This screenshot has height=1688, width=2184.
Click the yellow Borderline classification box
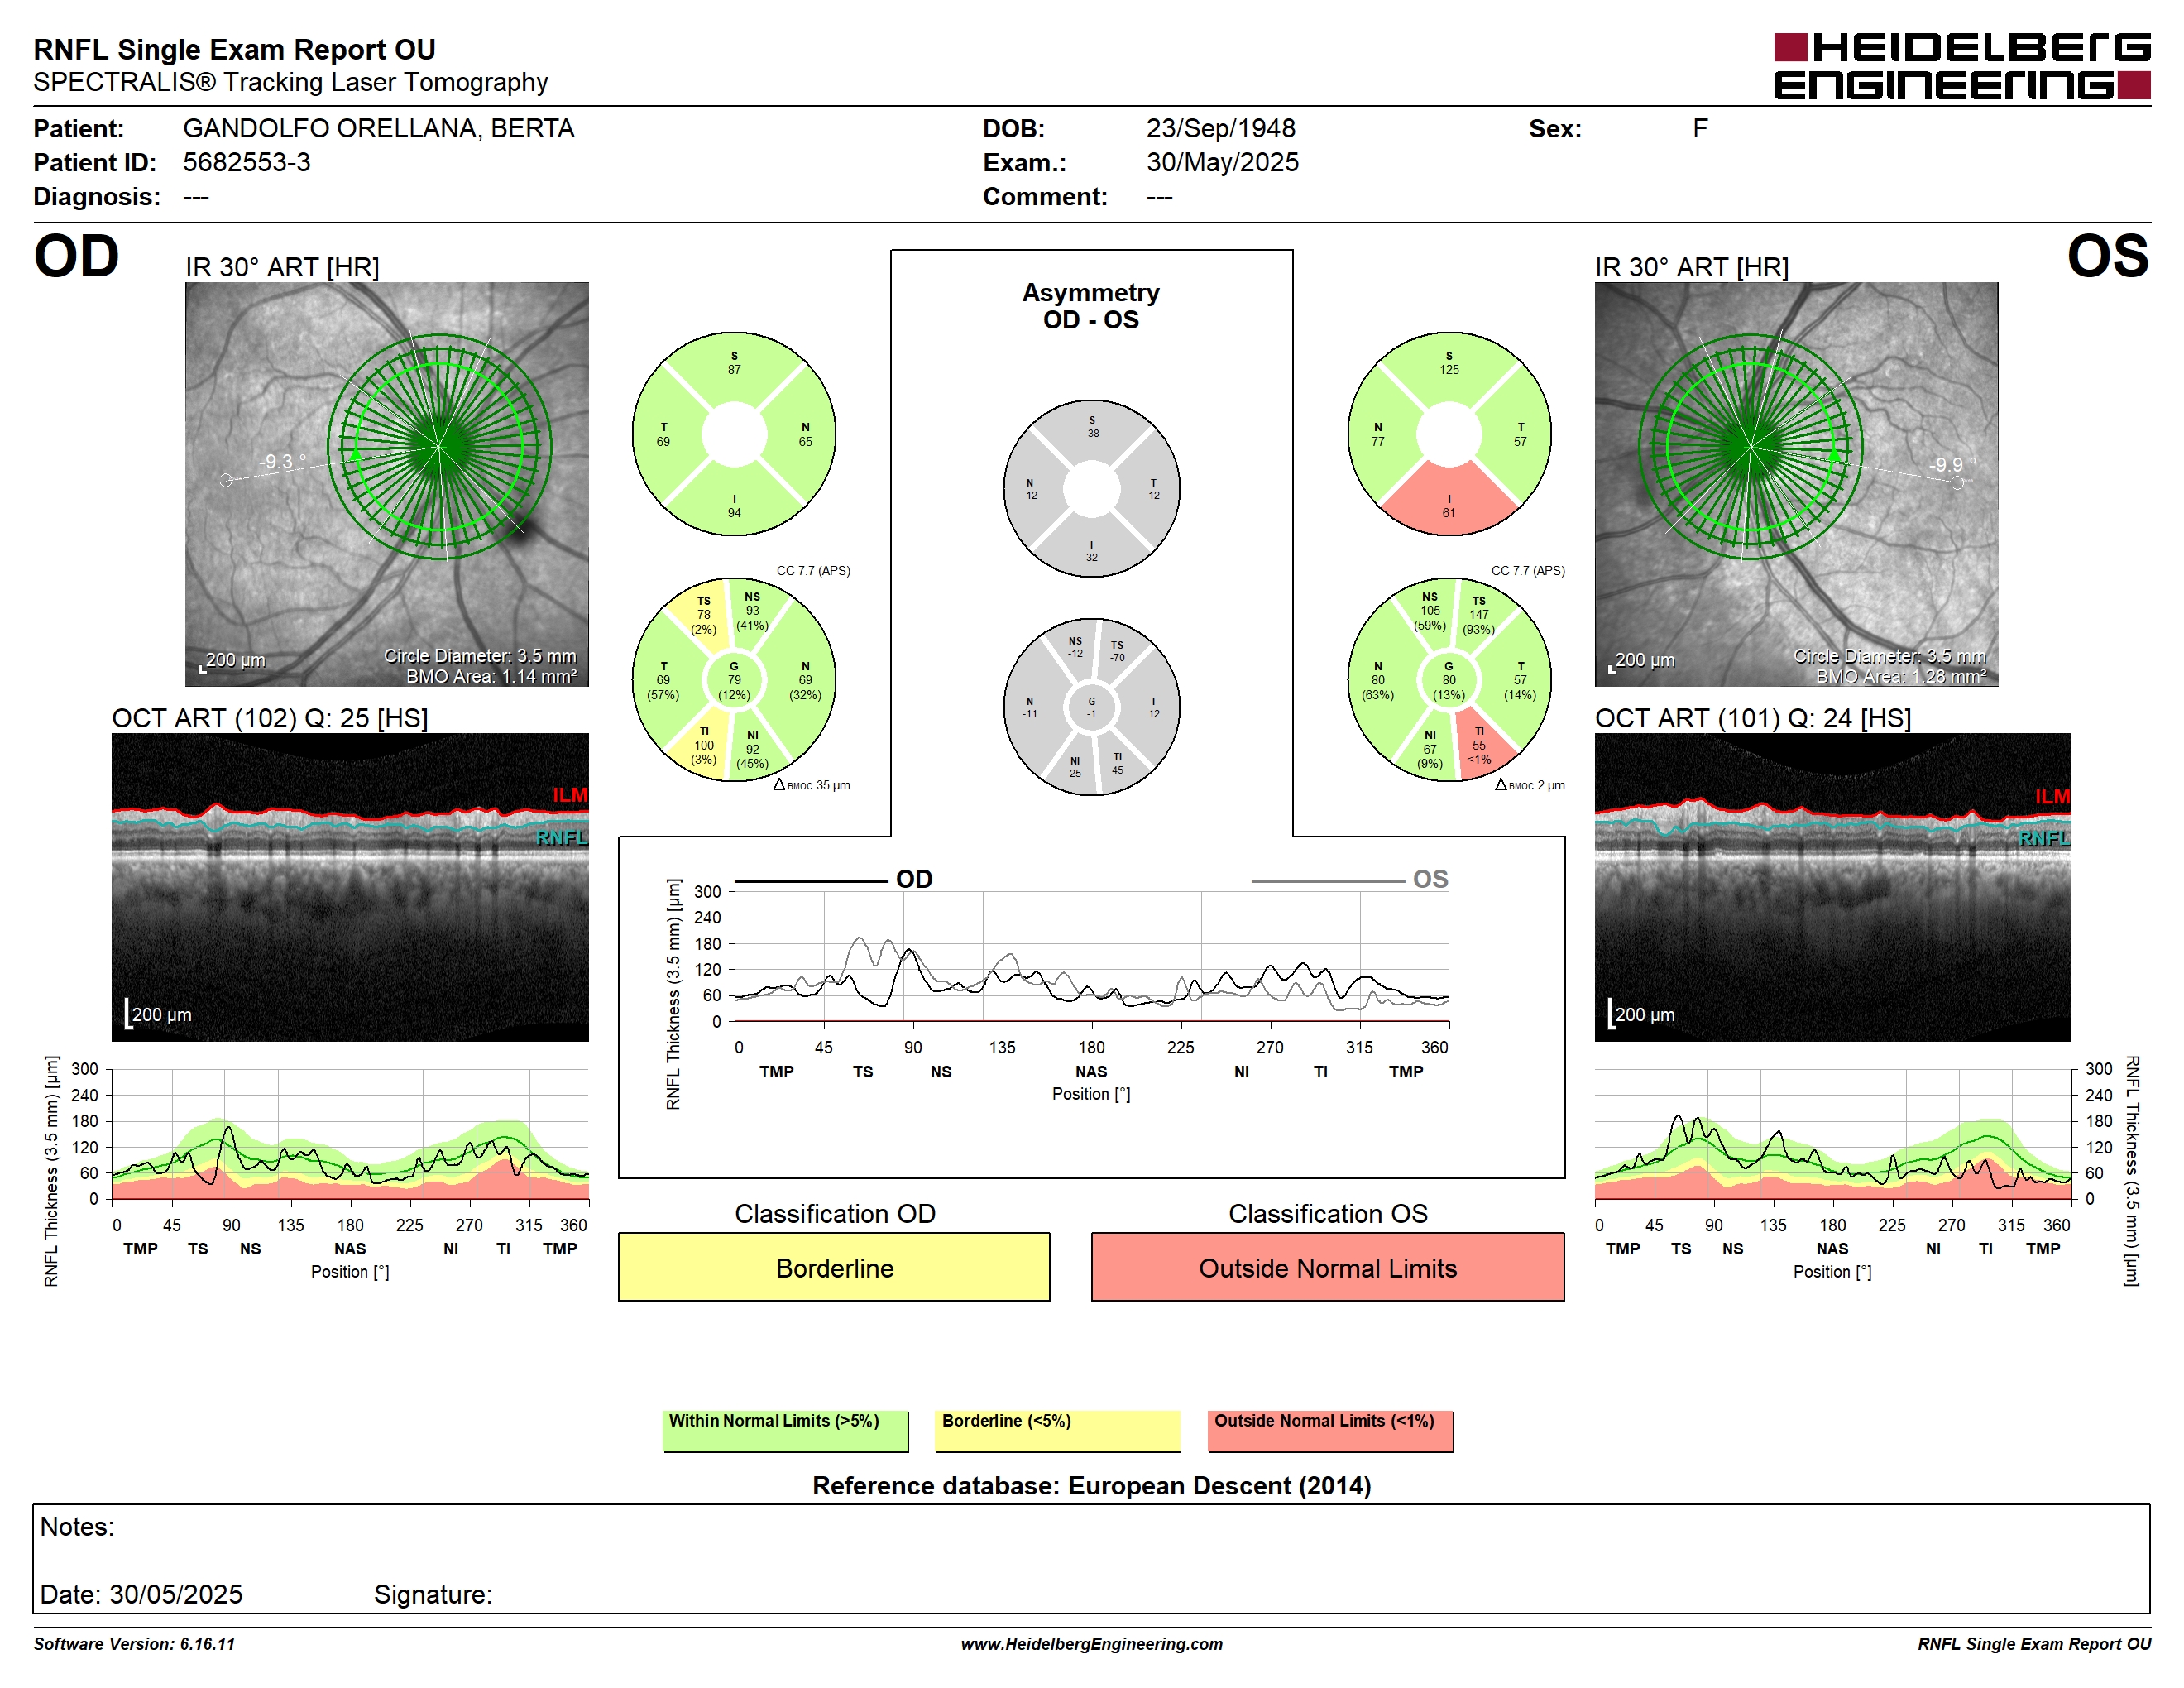pyautogui.click(x=834, y=1267)
